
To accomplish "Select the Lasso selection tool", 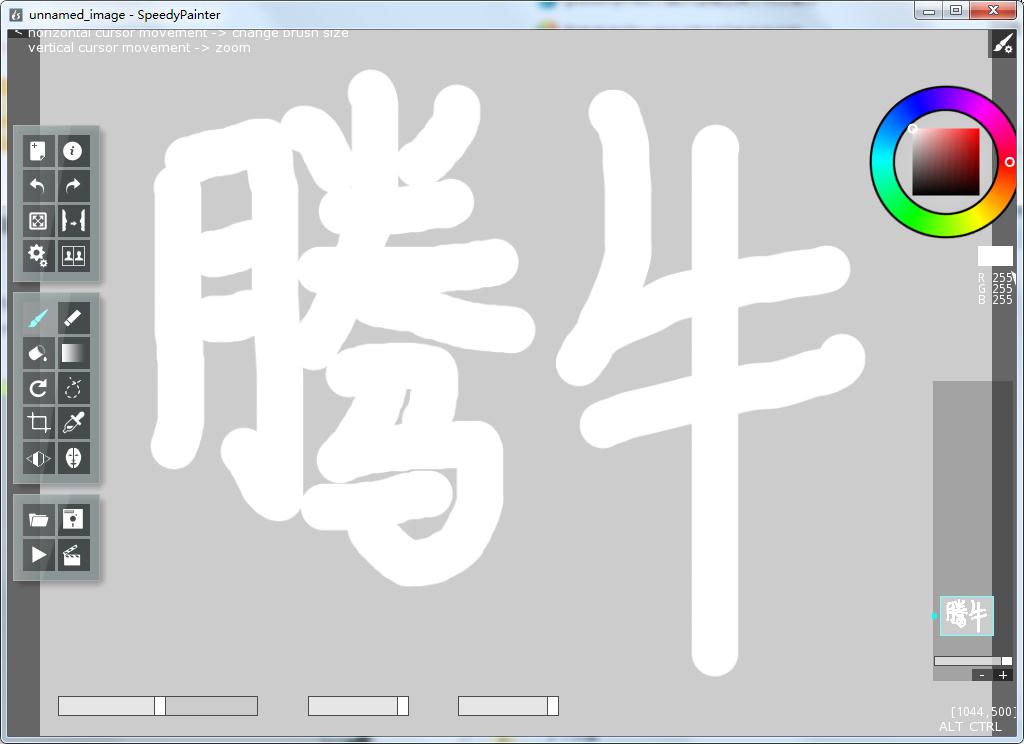I will [73, 389].
